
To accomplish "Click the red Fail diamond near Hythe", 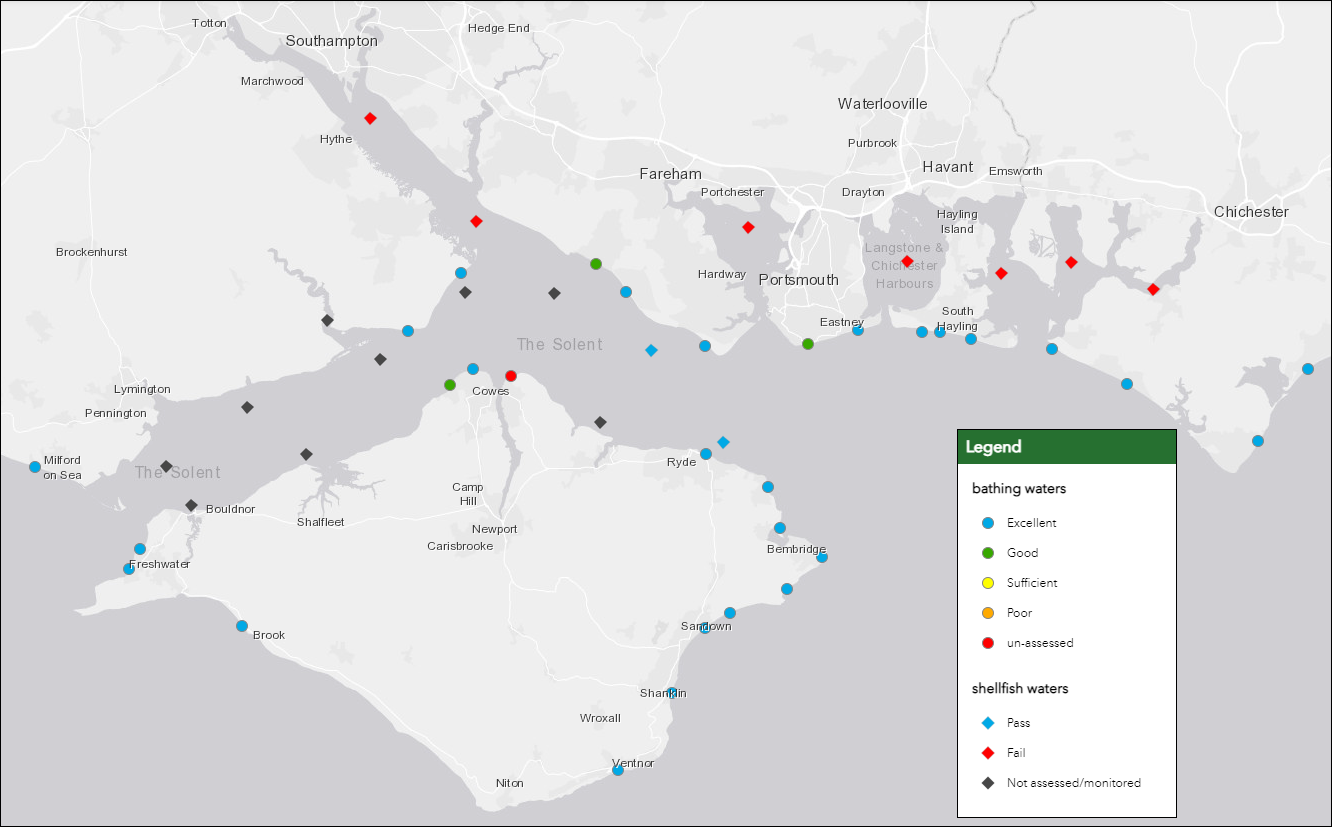I will tap(370, 118).
